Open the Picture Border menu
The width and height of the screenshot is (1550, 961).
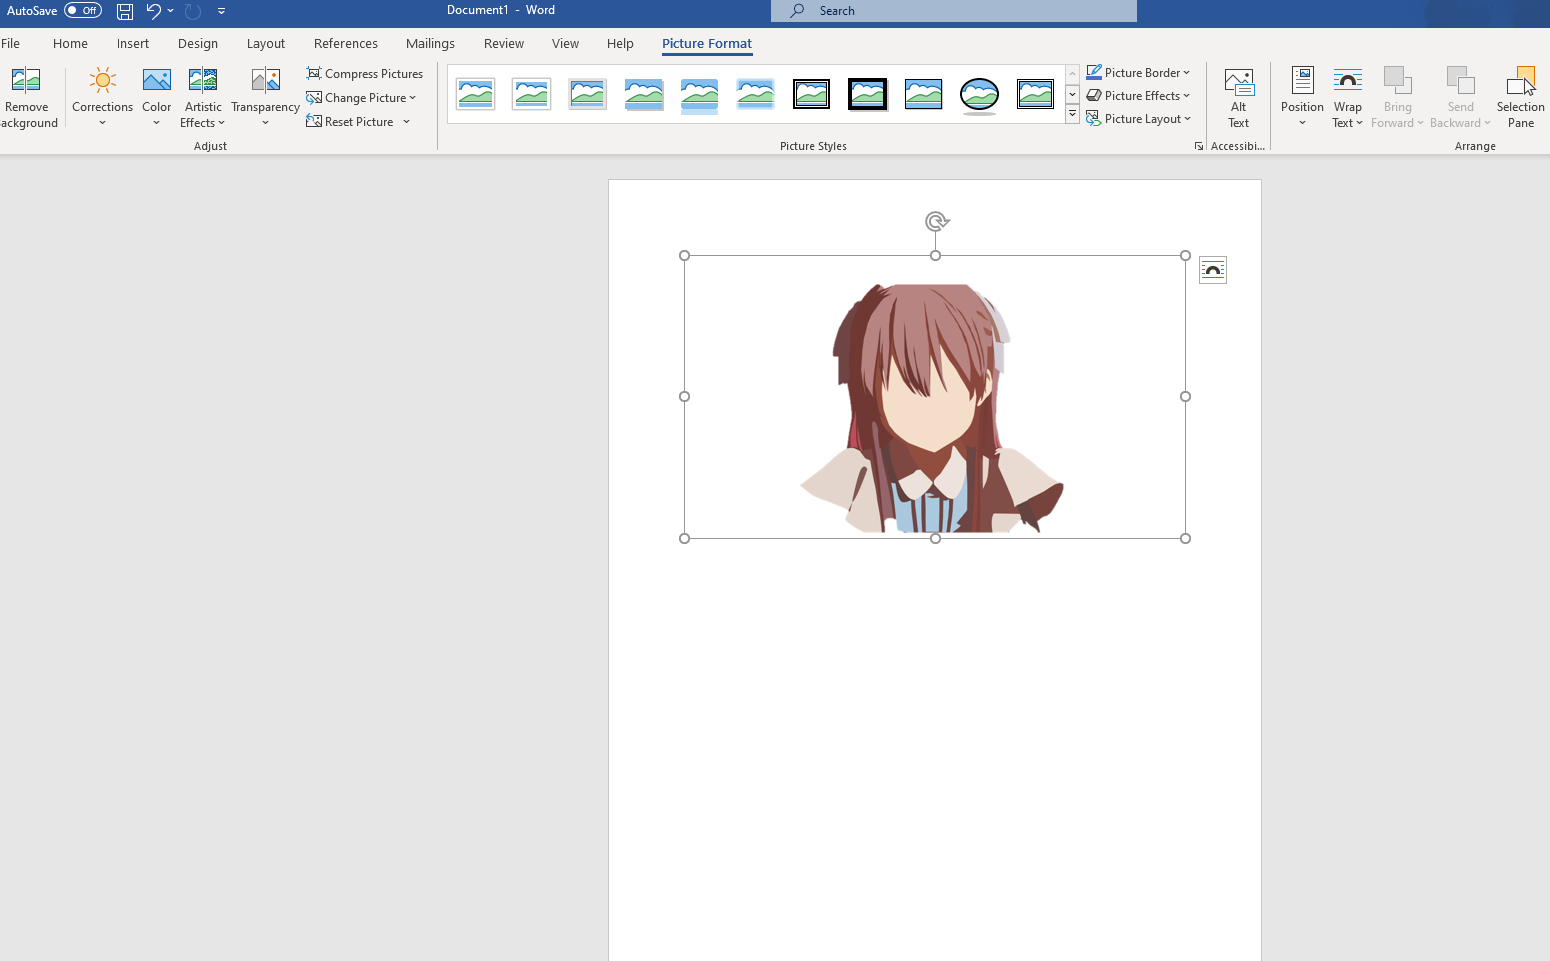1138,72
